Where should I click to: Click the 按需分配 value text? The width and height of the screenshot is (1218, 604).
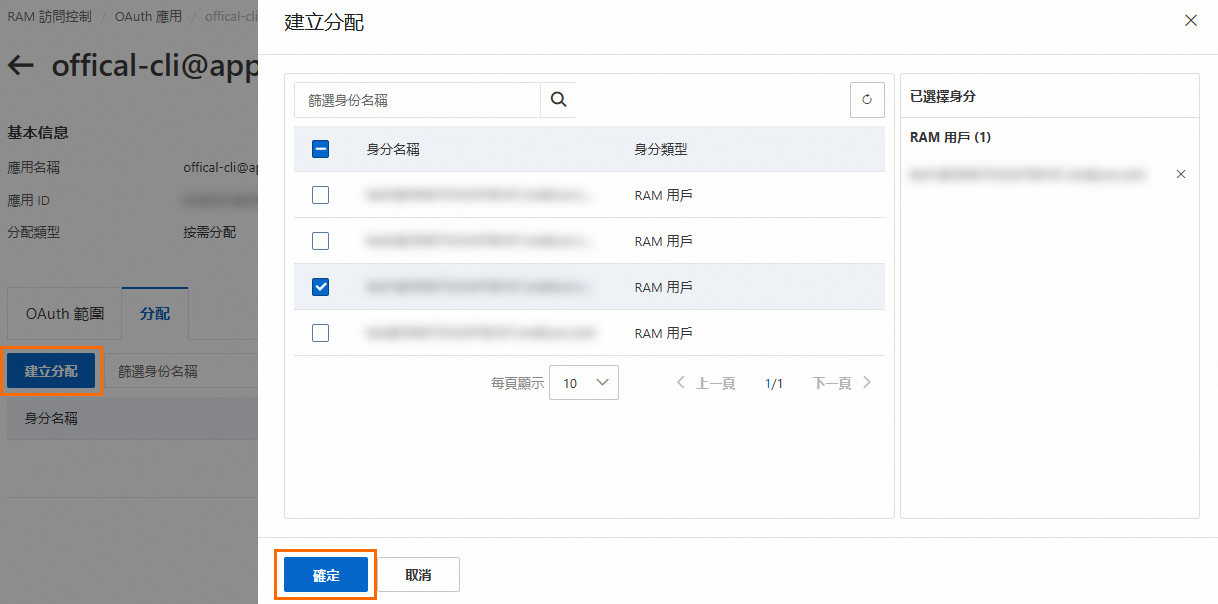(210, 232)
